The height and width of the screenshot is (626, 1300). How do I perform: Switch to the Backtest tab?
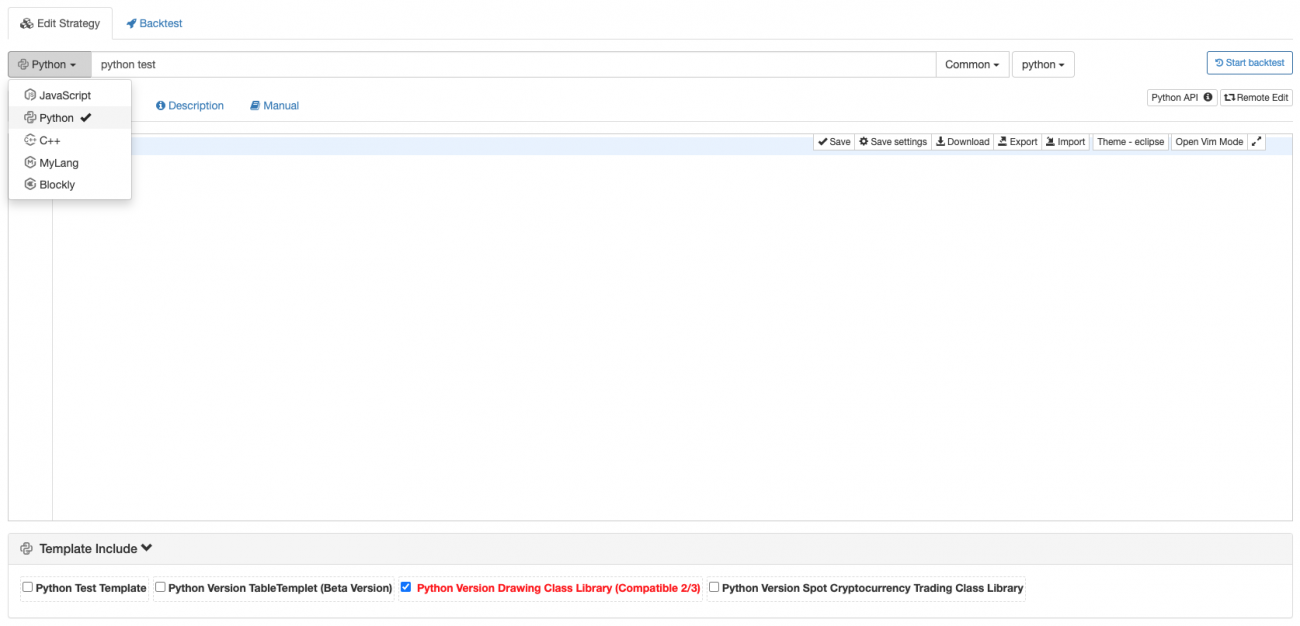coord(154,23)
